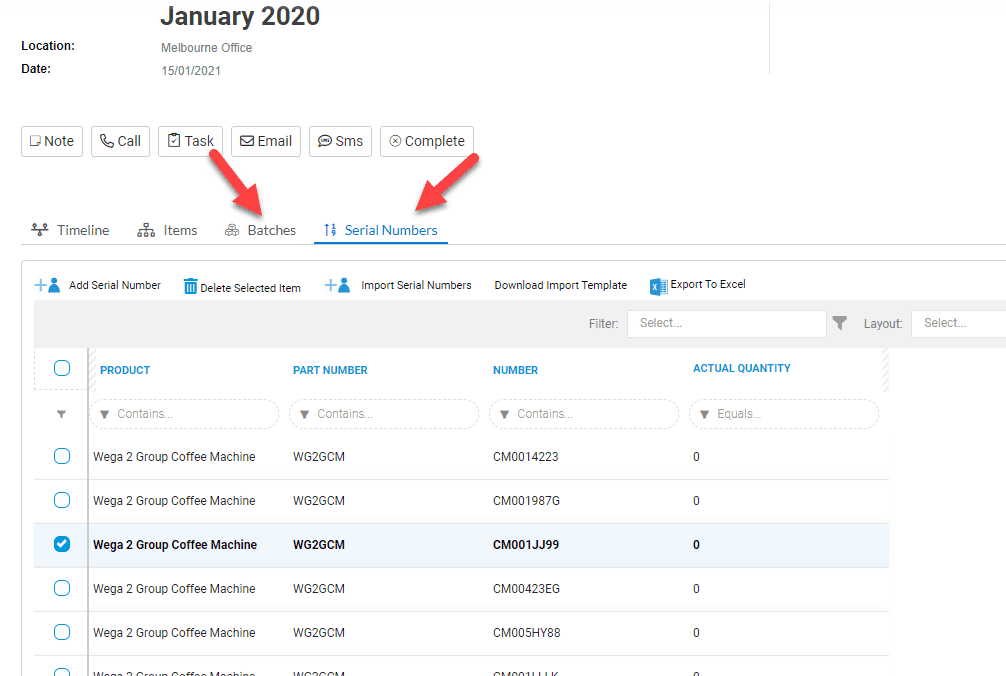
Task: Click part number WG2GCM in CM00423EG row
Action: 319,589
